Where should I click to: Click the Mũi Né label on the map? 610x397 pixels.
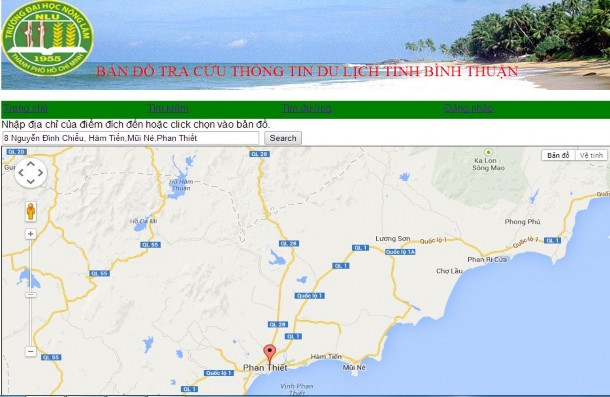point(354,367)
